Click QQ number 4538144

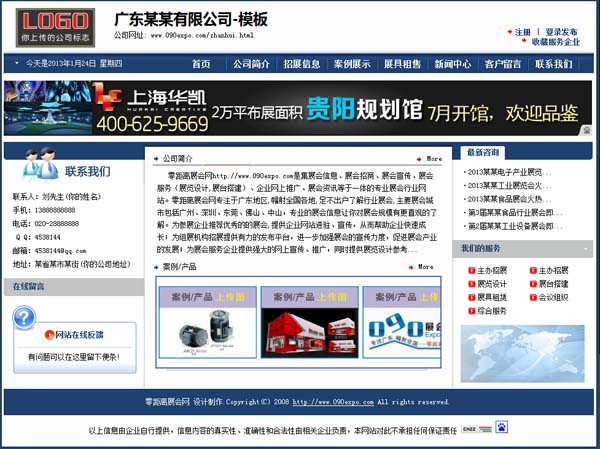pos(47,237)
